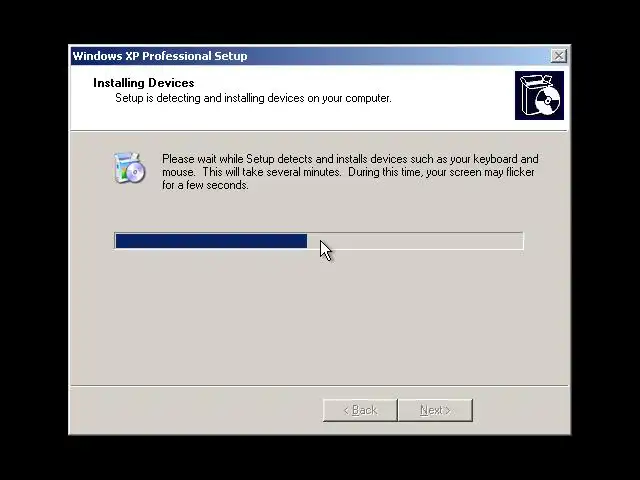This screenshot has width=640, height=480.
Task: Click the 'Please wait while Setup detects' paragraph
Action: coord(350,172)
